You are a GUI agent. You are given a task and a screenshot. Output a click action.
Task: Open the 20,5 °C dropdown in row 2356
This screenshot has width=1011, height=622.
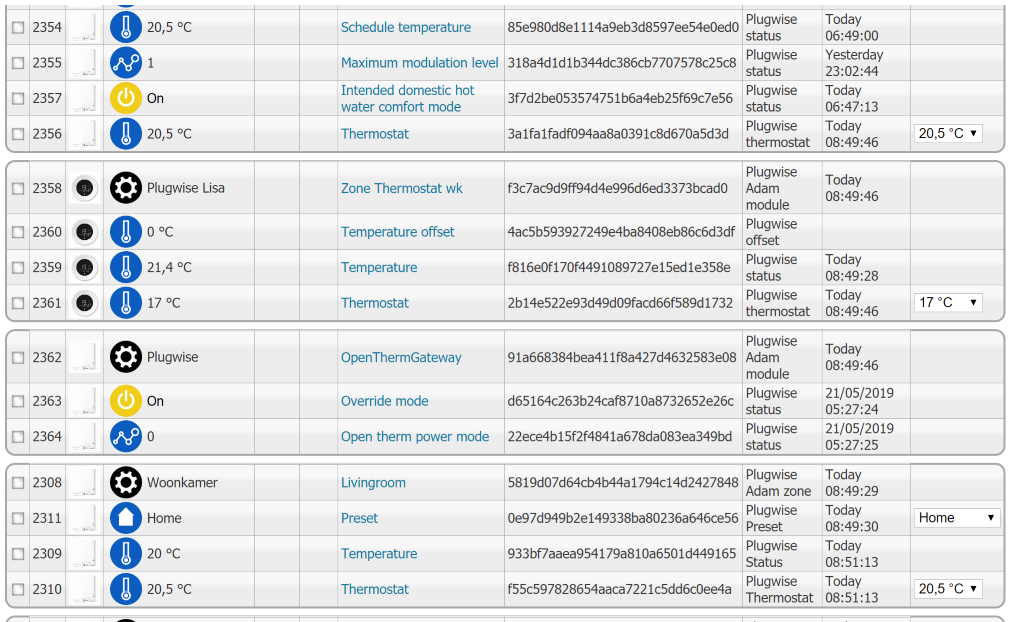tap(948, 133)
